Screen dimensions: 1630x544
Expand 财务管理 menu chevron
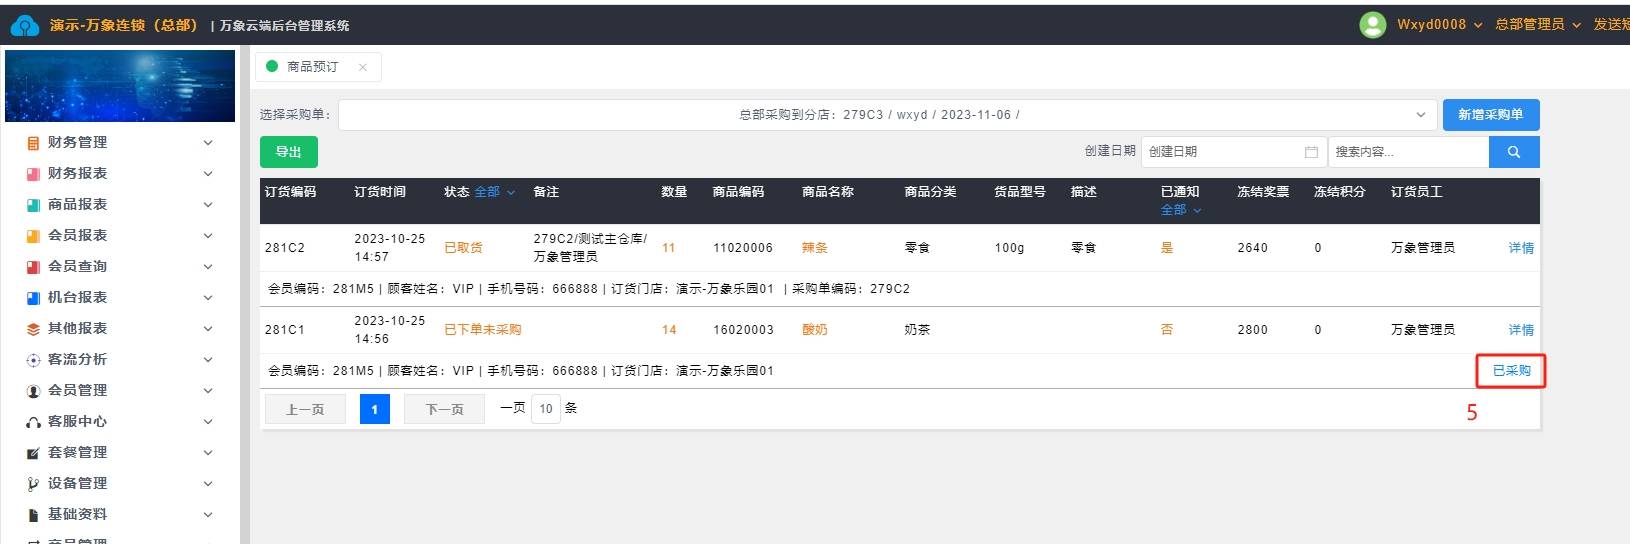point(208,143)
